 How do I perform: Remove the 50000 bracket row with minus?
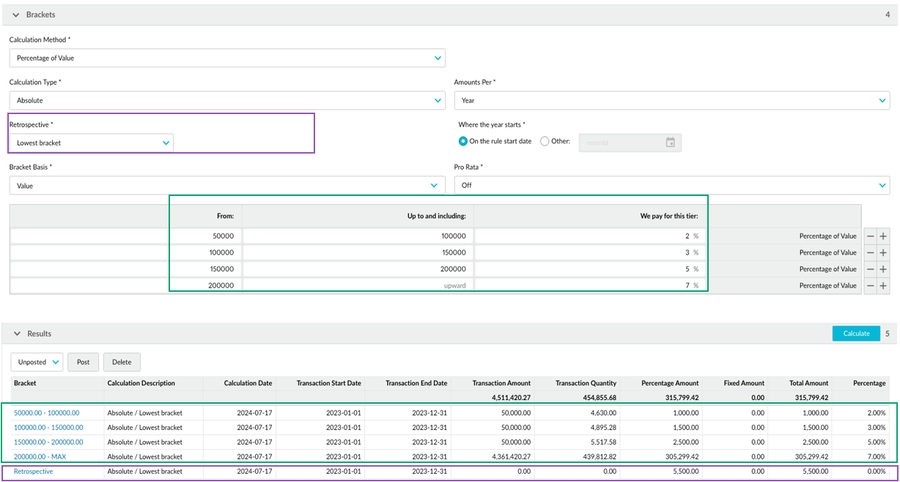(x=870, y=236)
